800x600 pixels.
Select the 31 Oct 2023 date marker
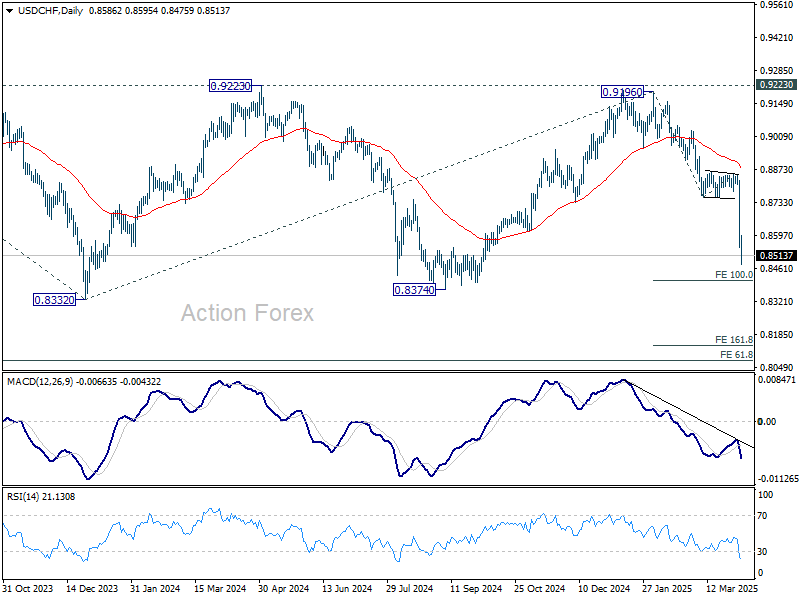28,589
